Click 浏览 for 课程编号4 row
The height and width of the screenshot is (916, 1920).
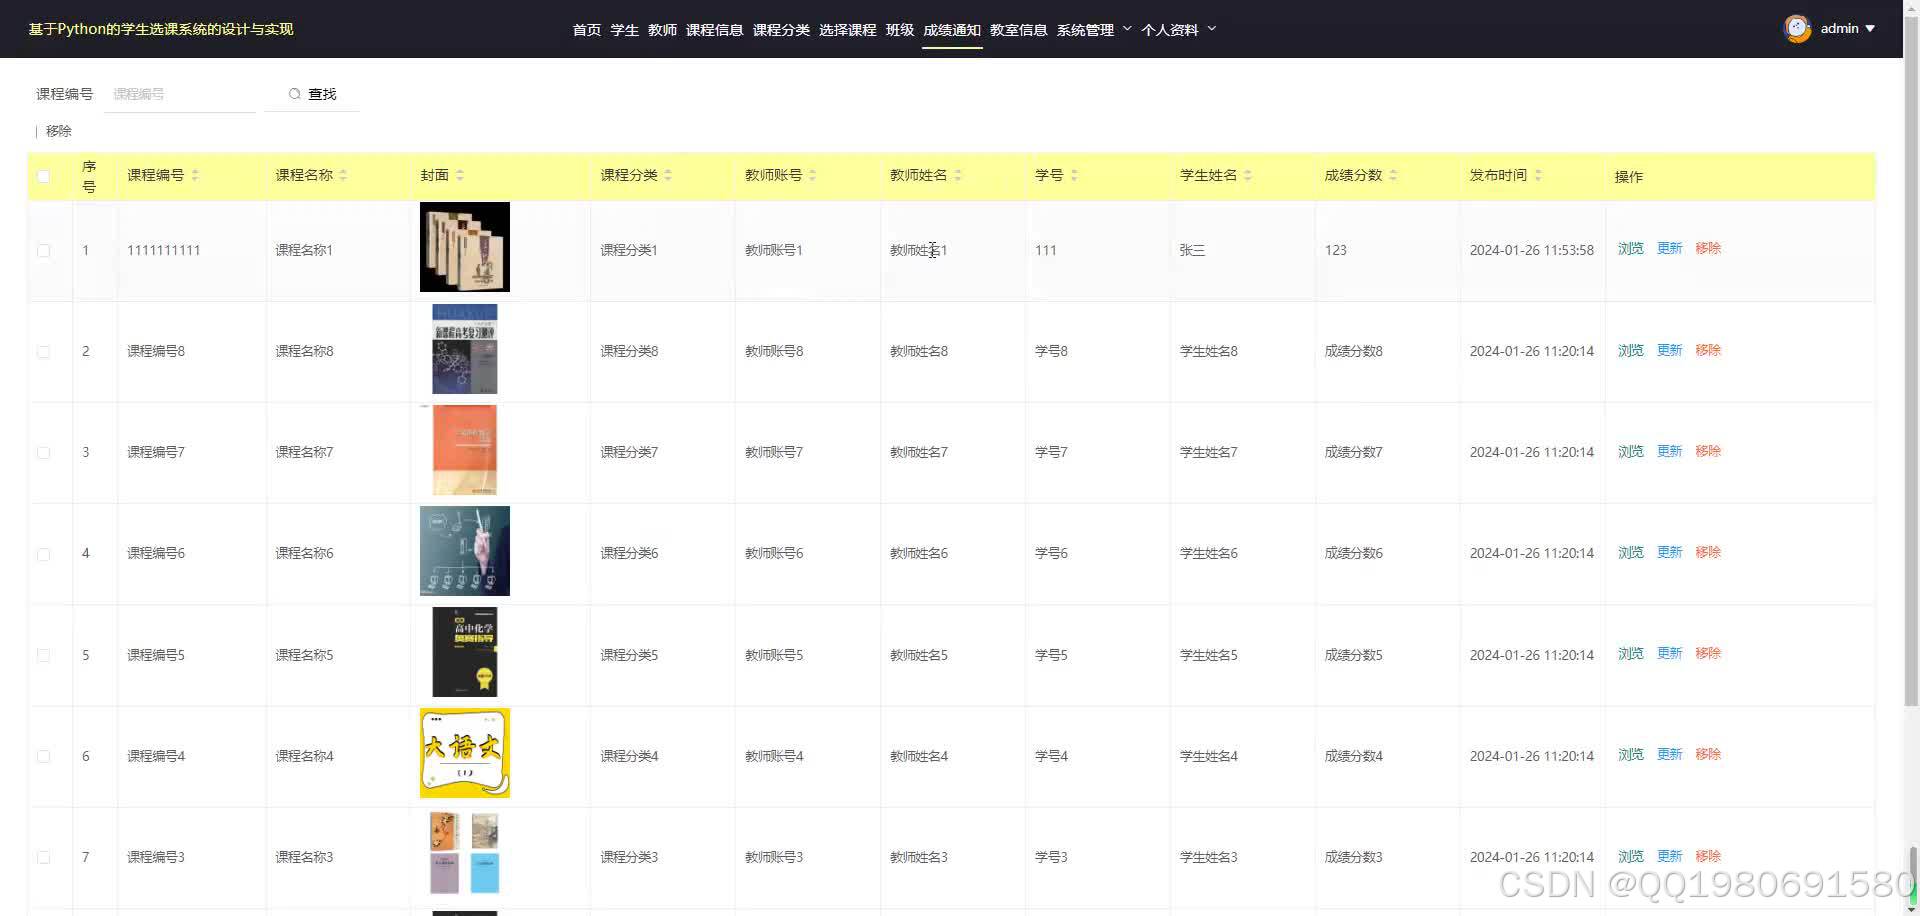coord(1631,754)
